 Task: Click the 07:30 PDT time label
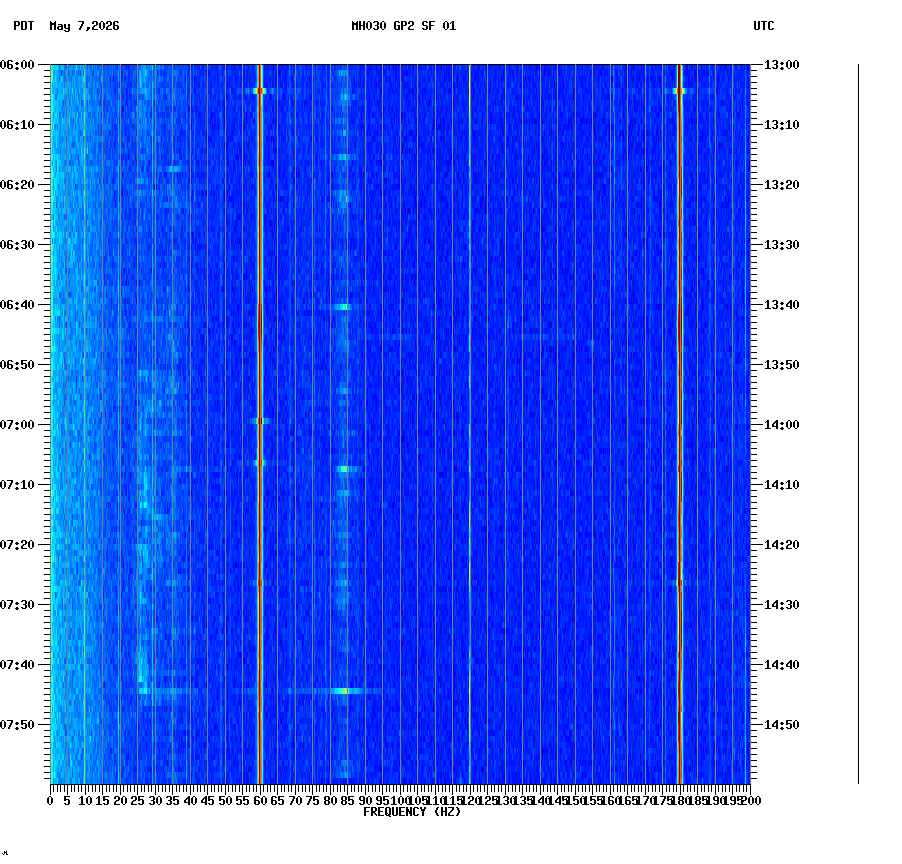pos(17,605)
